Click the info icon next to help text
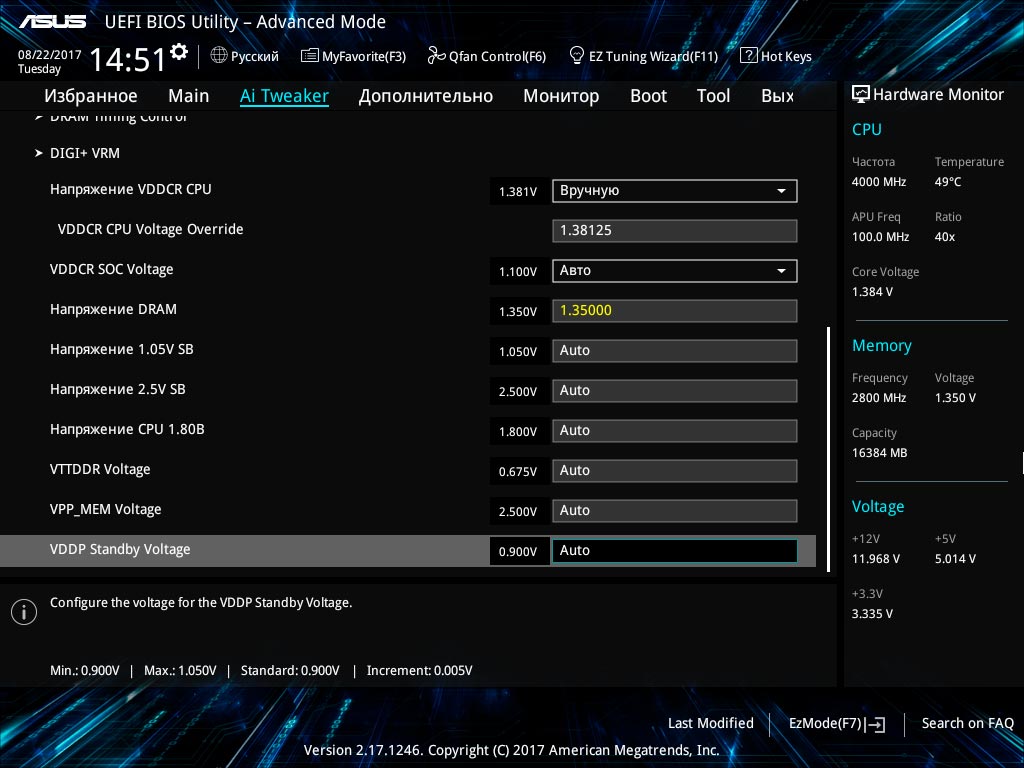1024x768 pixels. pos(24,612)
